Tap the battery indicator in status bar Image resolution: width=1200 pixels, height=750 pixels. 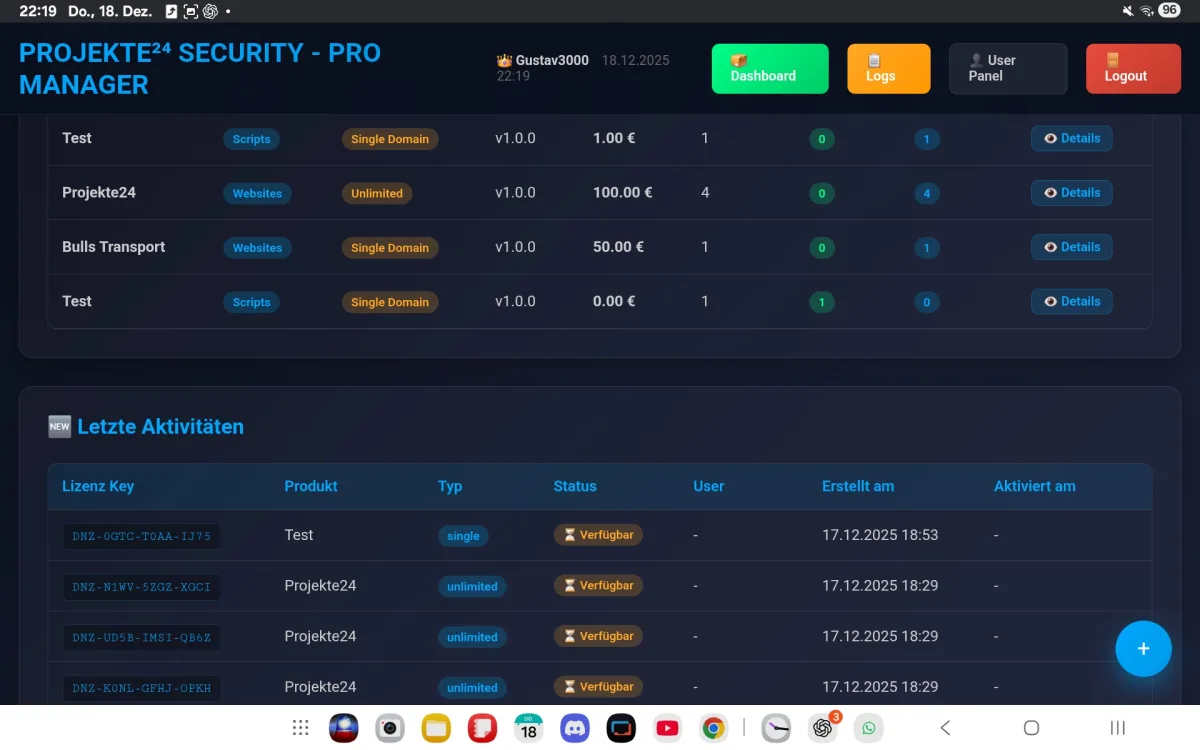pos(1169,10)
